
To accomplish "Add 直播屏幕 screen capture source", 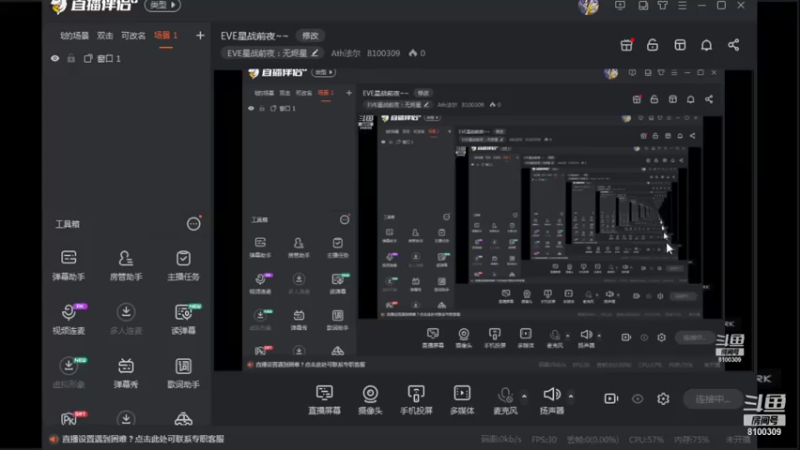I will [x=324, y=399].
